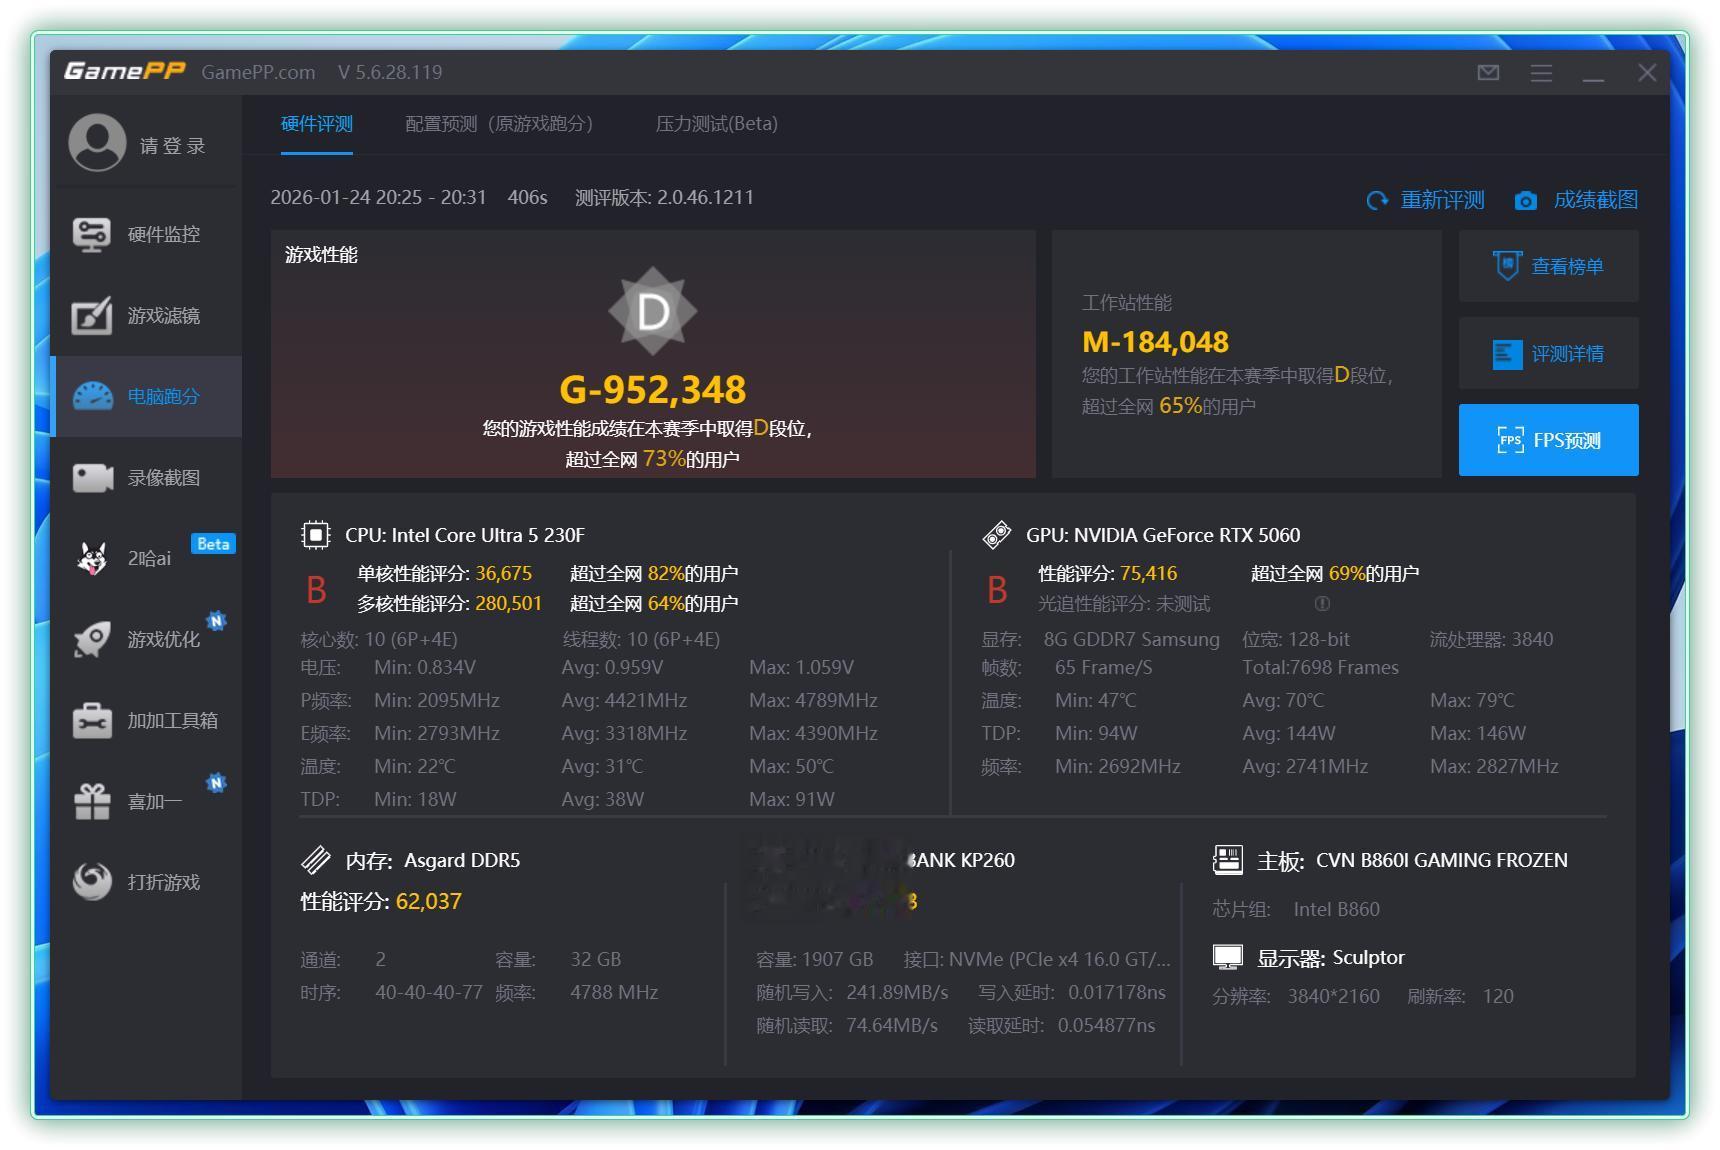Click the CPU single-core score 36,675

point(504,573)
